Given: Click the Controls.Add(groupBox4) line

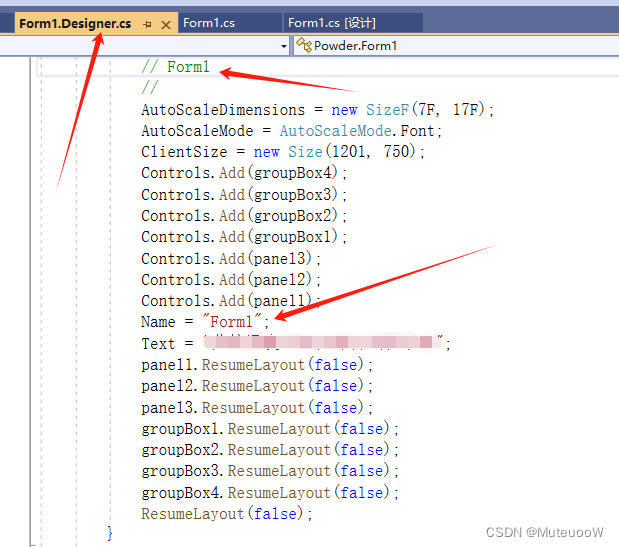Looking at the screenshot, I should click(x=244, y=173).
